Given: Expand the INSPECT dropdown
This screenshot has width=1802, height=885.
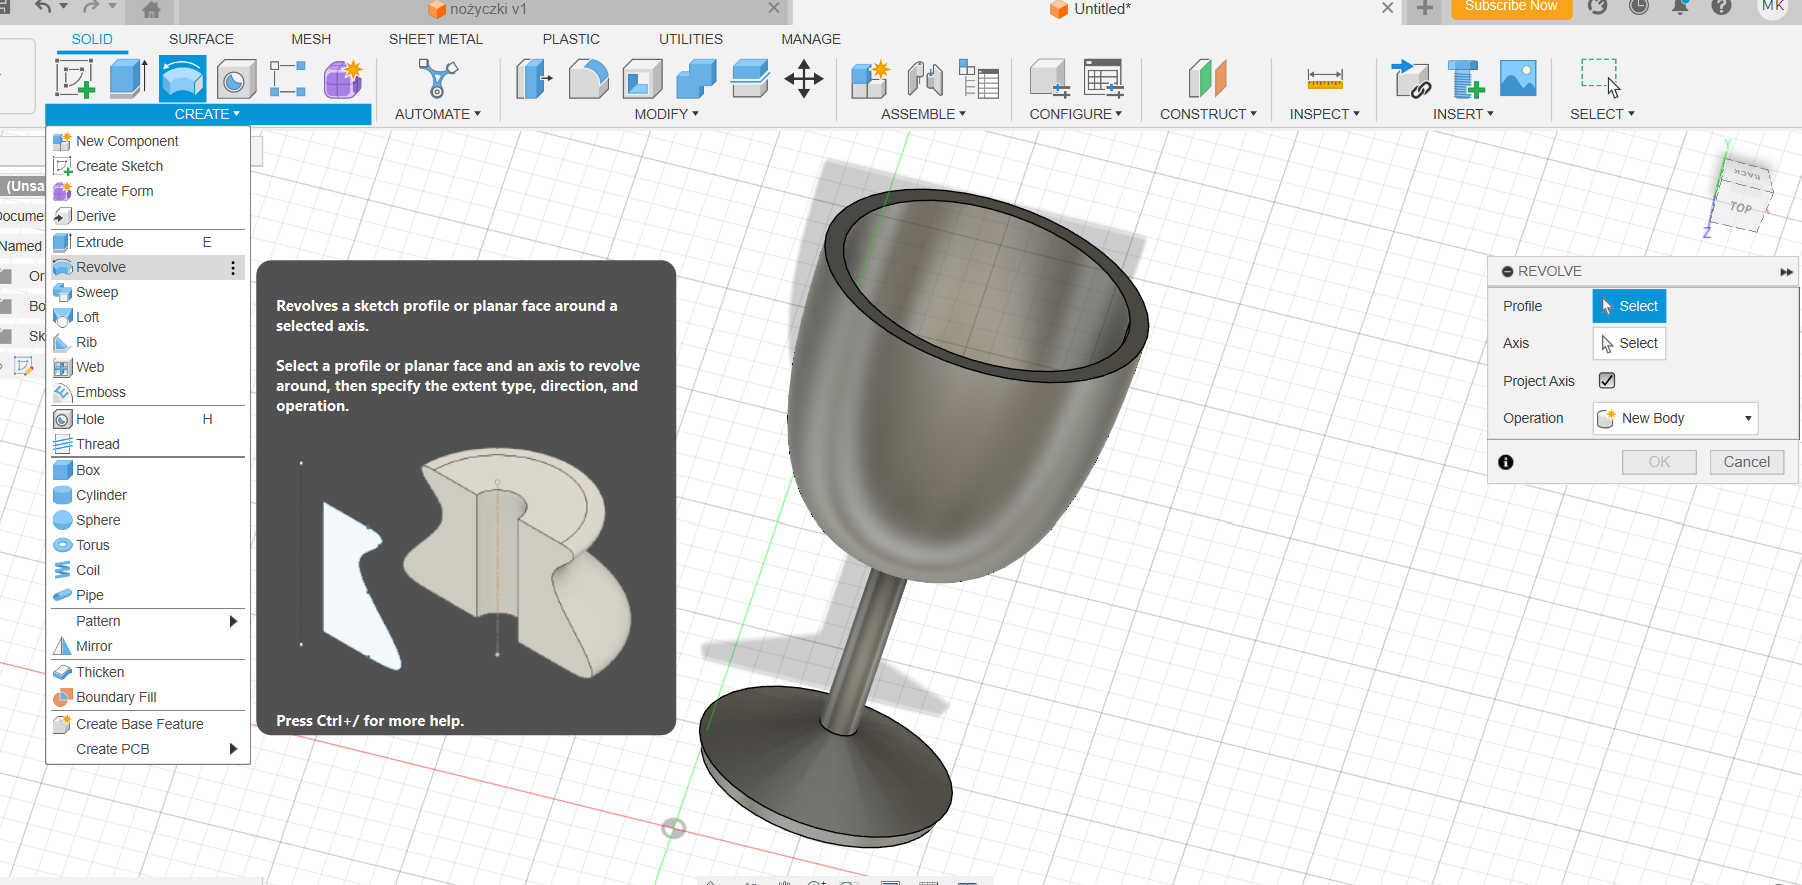Looking at the screenshot, I should pos(1324,114).
